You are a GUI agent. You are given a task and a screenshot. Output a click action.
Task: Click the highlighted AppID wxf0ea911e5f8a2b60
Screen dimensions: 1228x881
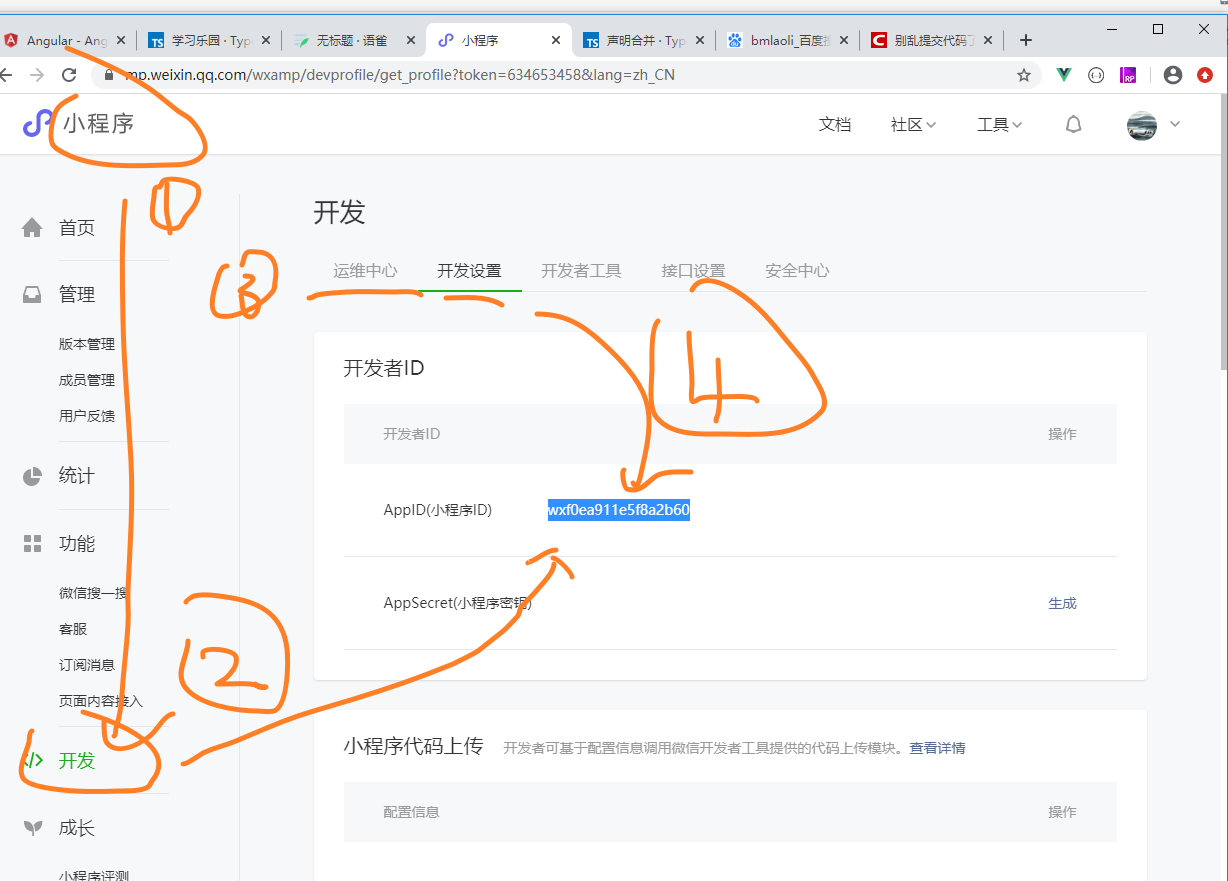618,510
